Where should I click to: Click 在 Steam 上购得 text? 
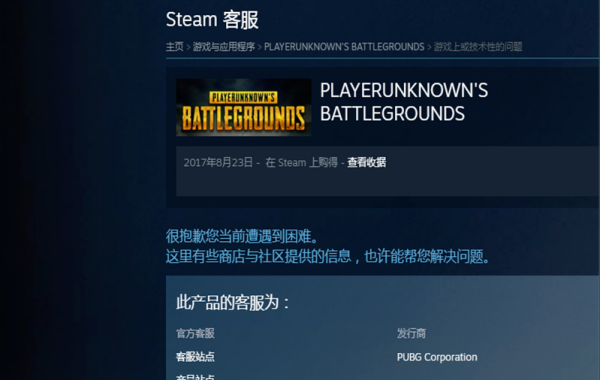[302, 163]
